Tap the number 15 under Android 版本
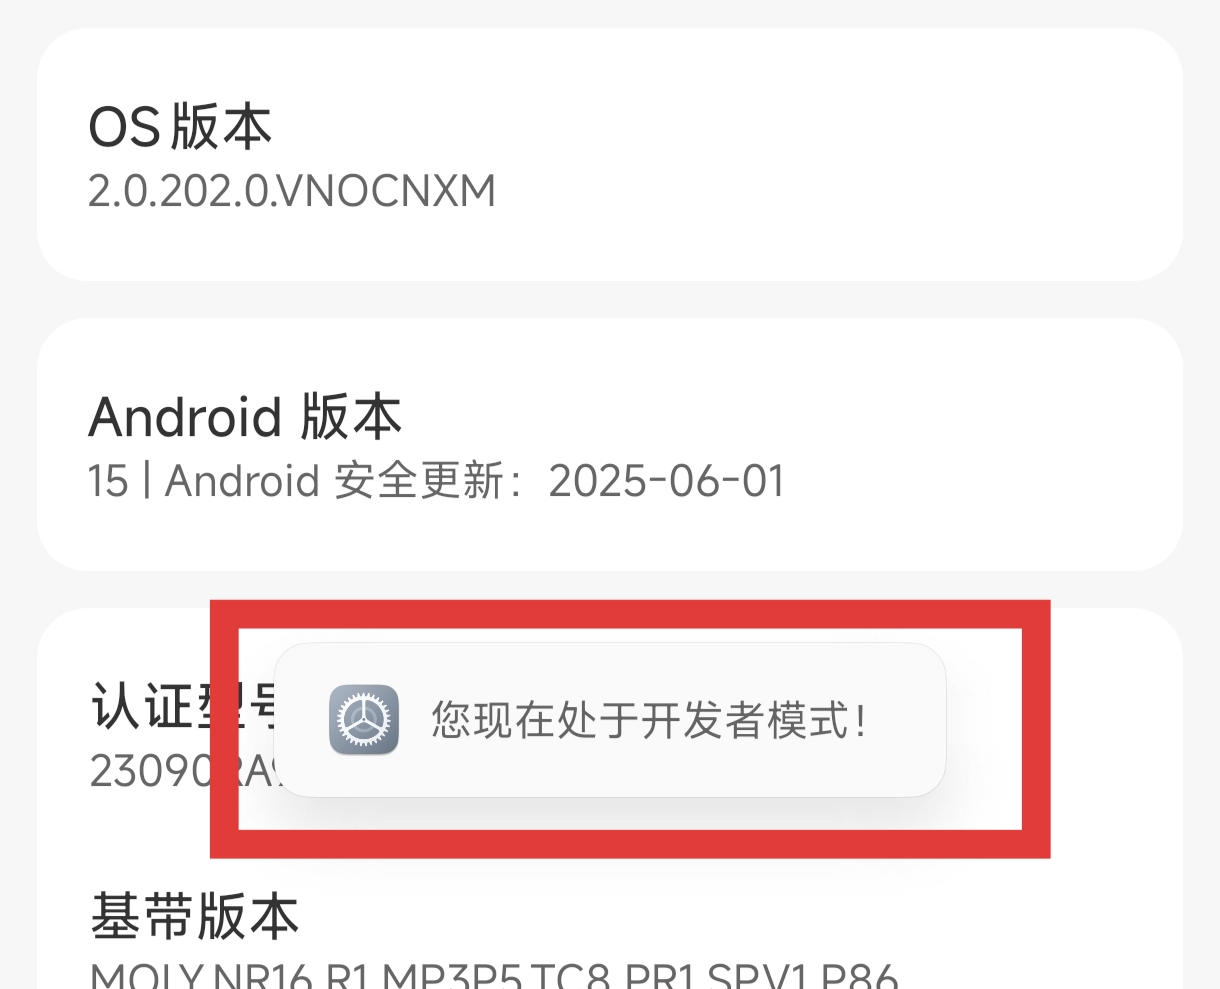 pos(108,482)
